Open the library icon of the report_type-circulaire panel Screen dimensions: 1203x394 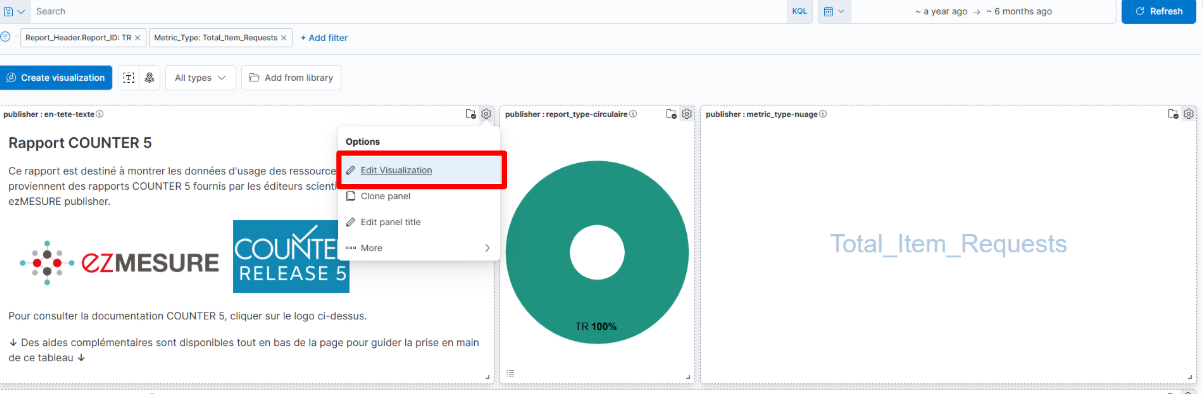(672, 114)
